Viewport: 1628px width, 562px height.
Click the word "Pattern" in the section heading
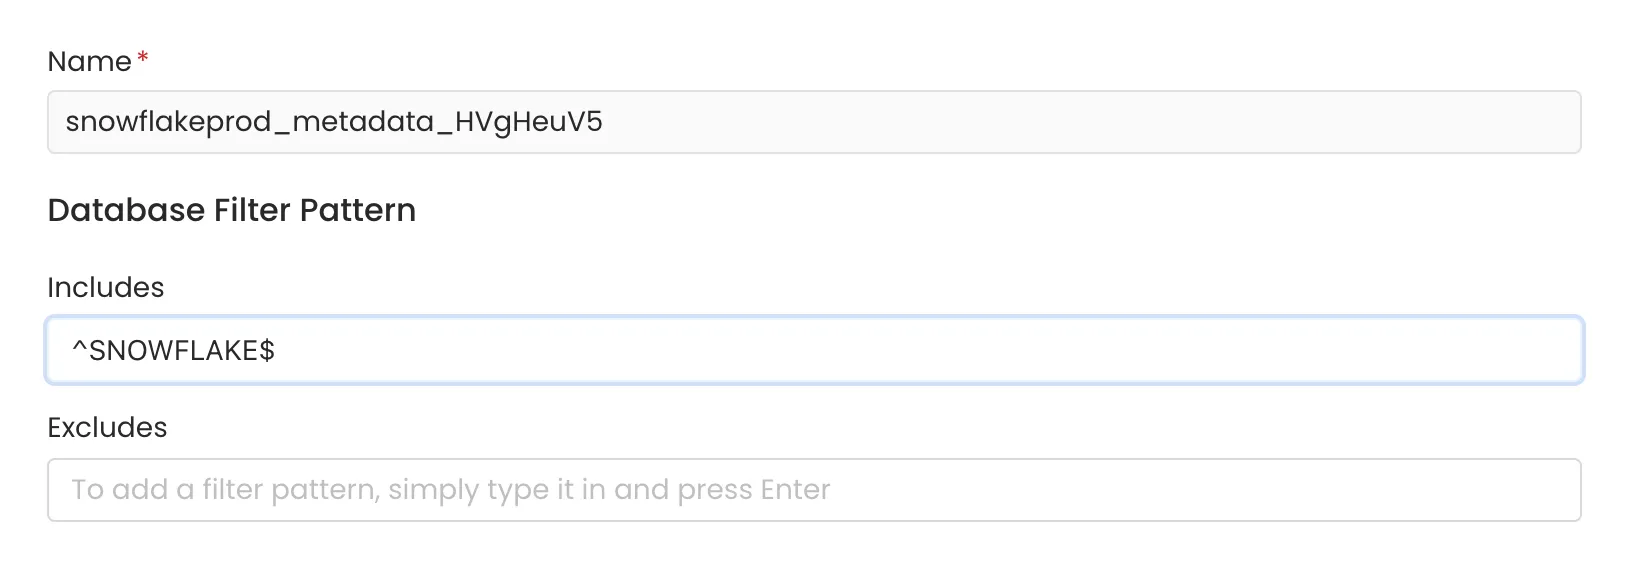pyautogui.click(x=357, y=211)
